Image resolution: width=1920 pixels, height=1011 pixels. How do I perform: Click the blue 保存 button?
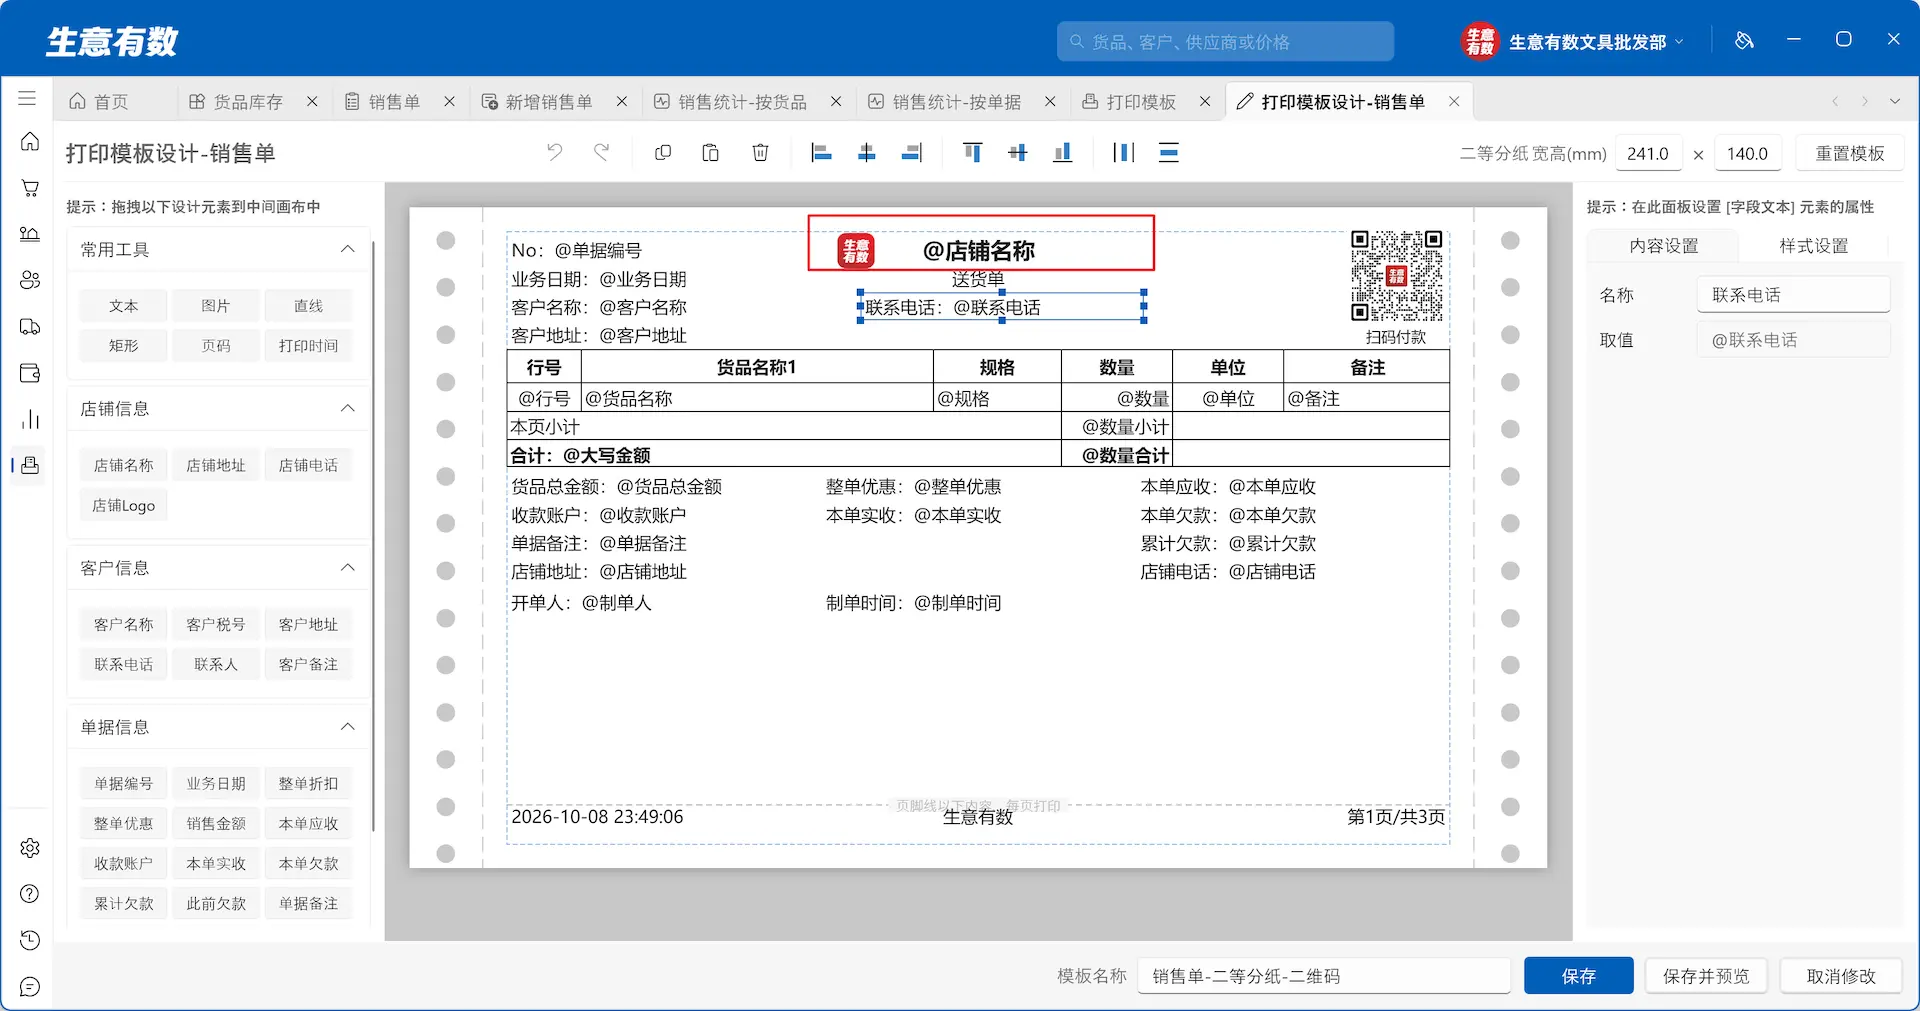point(1578,976)
